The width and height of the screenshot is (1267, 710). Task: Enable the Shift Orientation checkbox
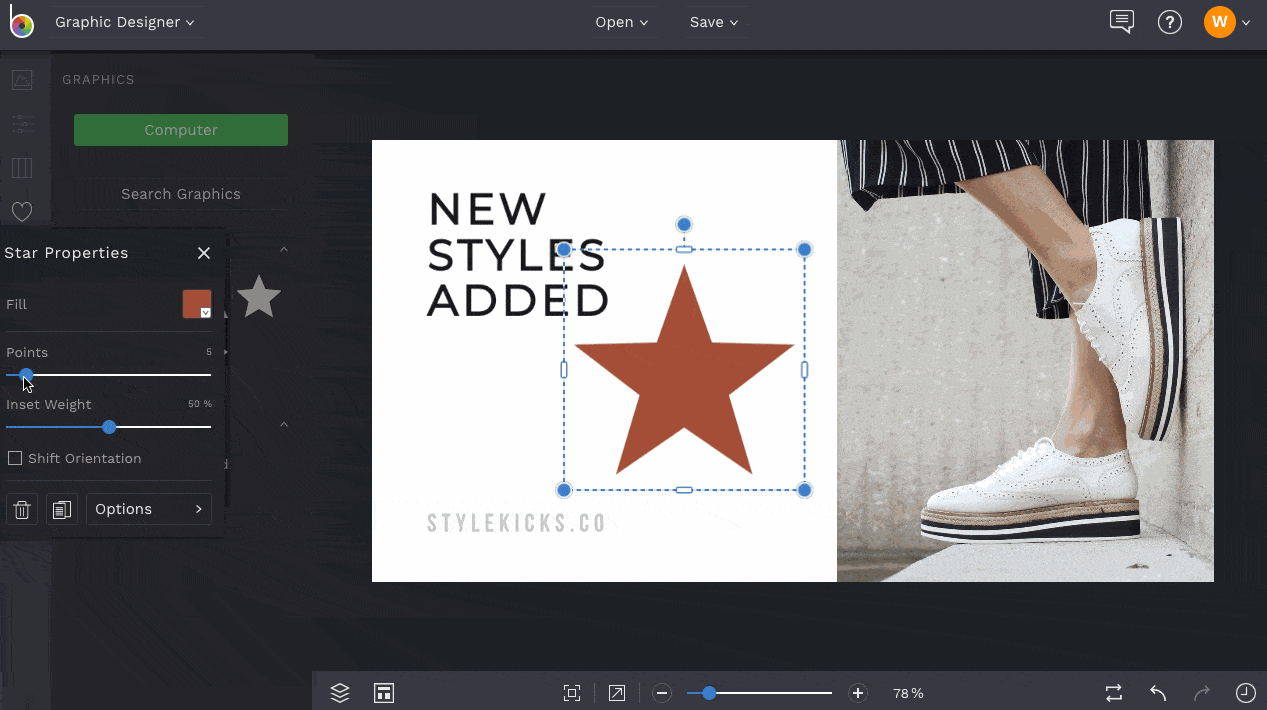pyautogui.click(x=15, y=458)
